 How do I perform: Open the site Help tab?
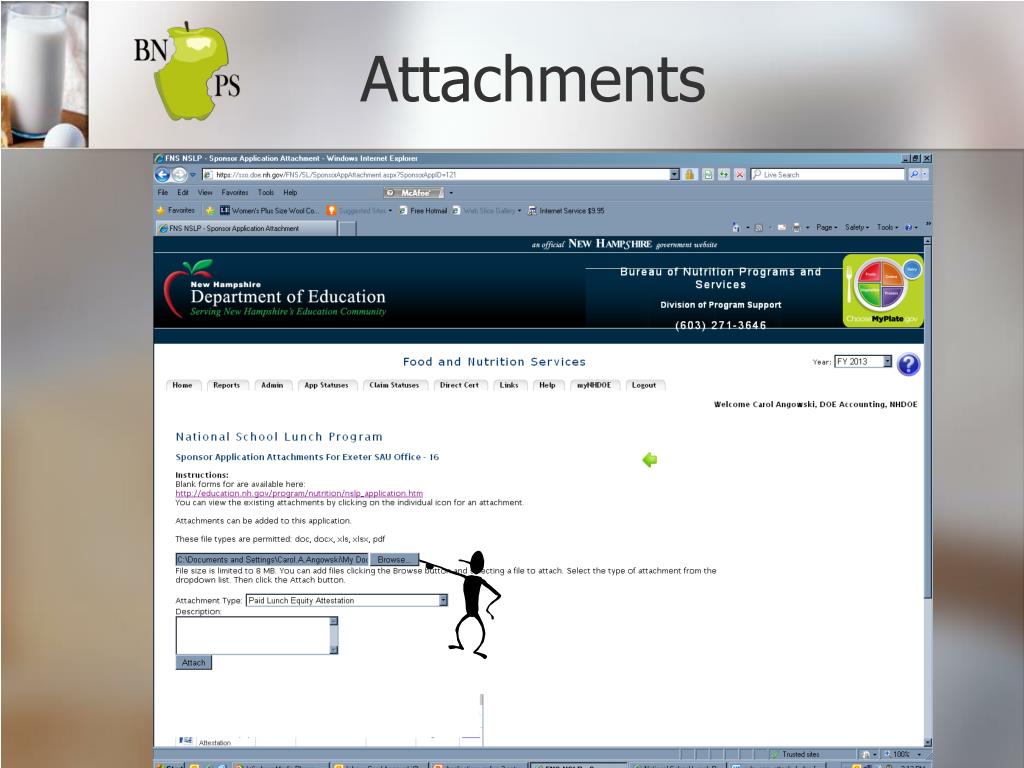[547, 385]
